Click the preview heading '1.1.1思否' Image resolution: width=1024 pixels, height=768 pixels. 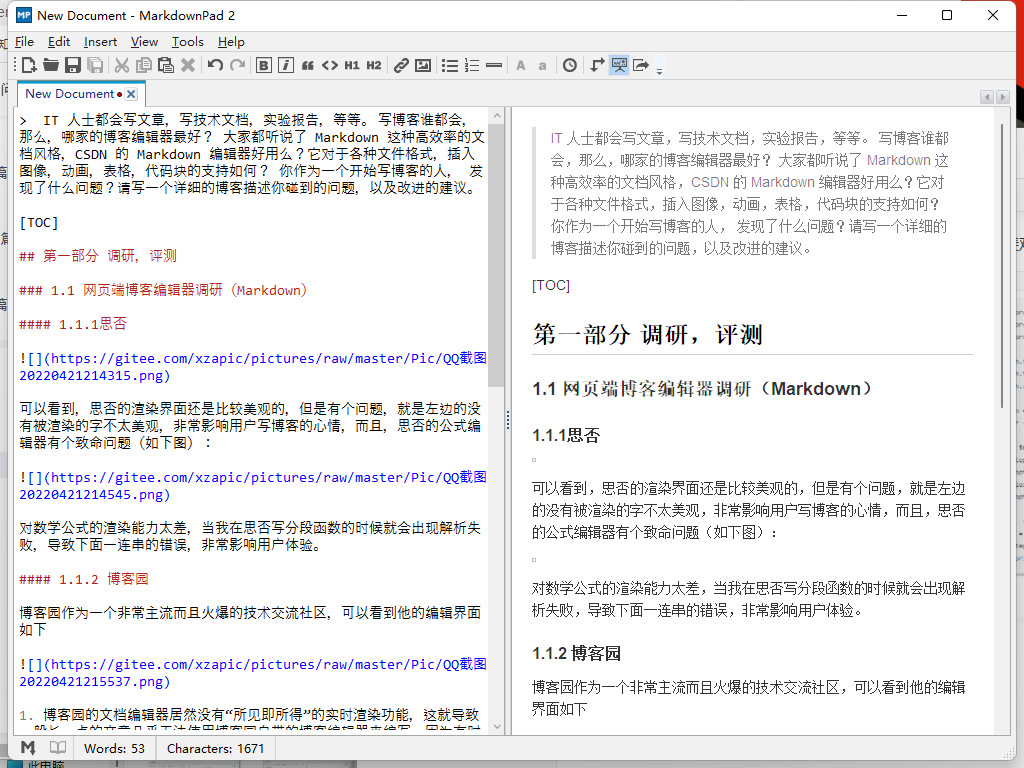point(566,436)
